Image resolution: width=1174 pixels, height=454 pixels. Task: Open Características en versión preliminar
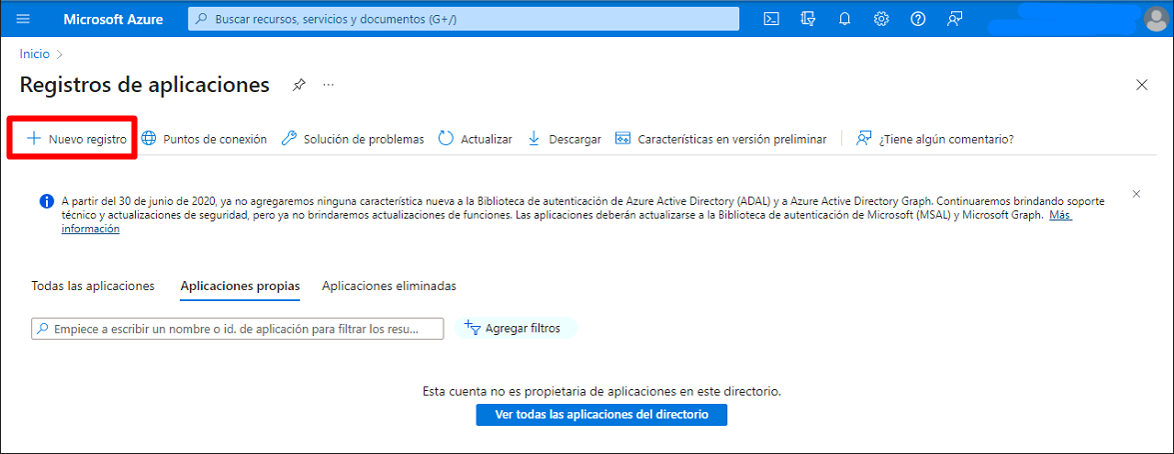click(x=721, y=139)
